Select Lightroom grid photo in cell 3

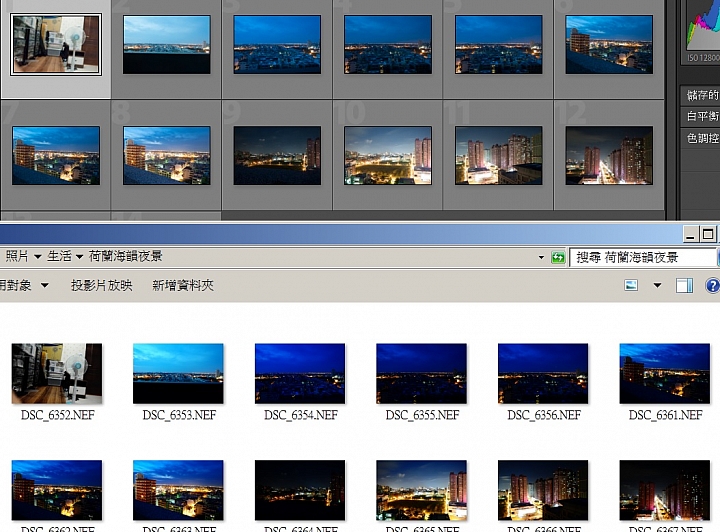coord(277,45)
